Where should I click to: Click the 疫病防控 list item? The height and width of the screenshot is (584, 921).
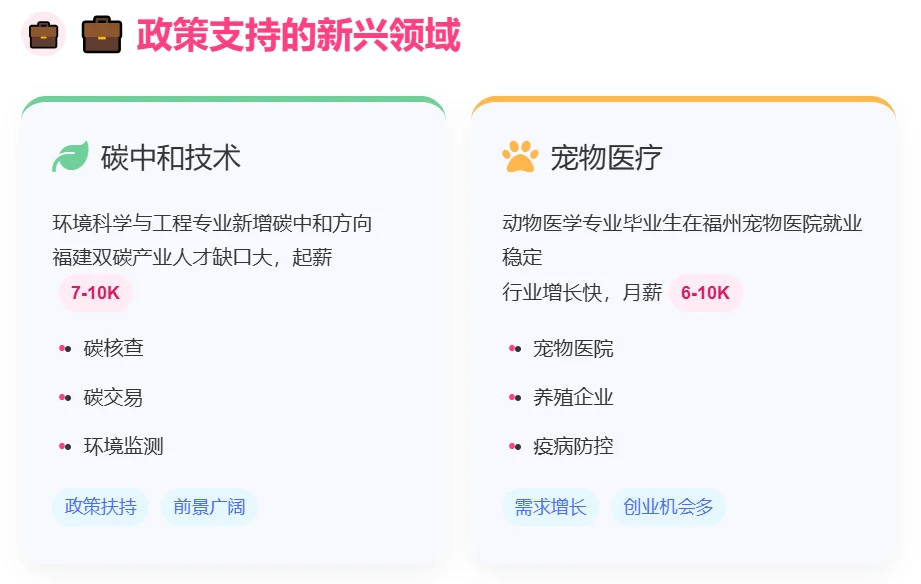(573, 447)
